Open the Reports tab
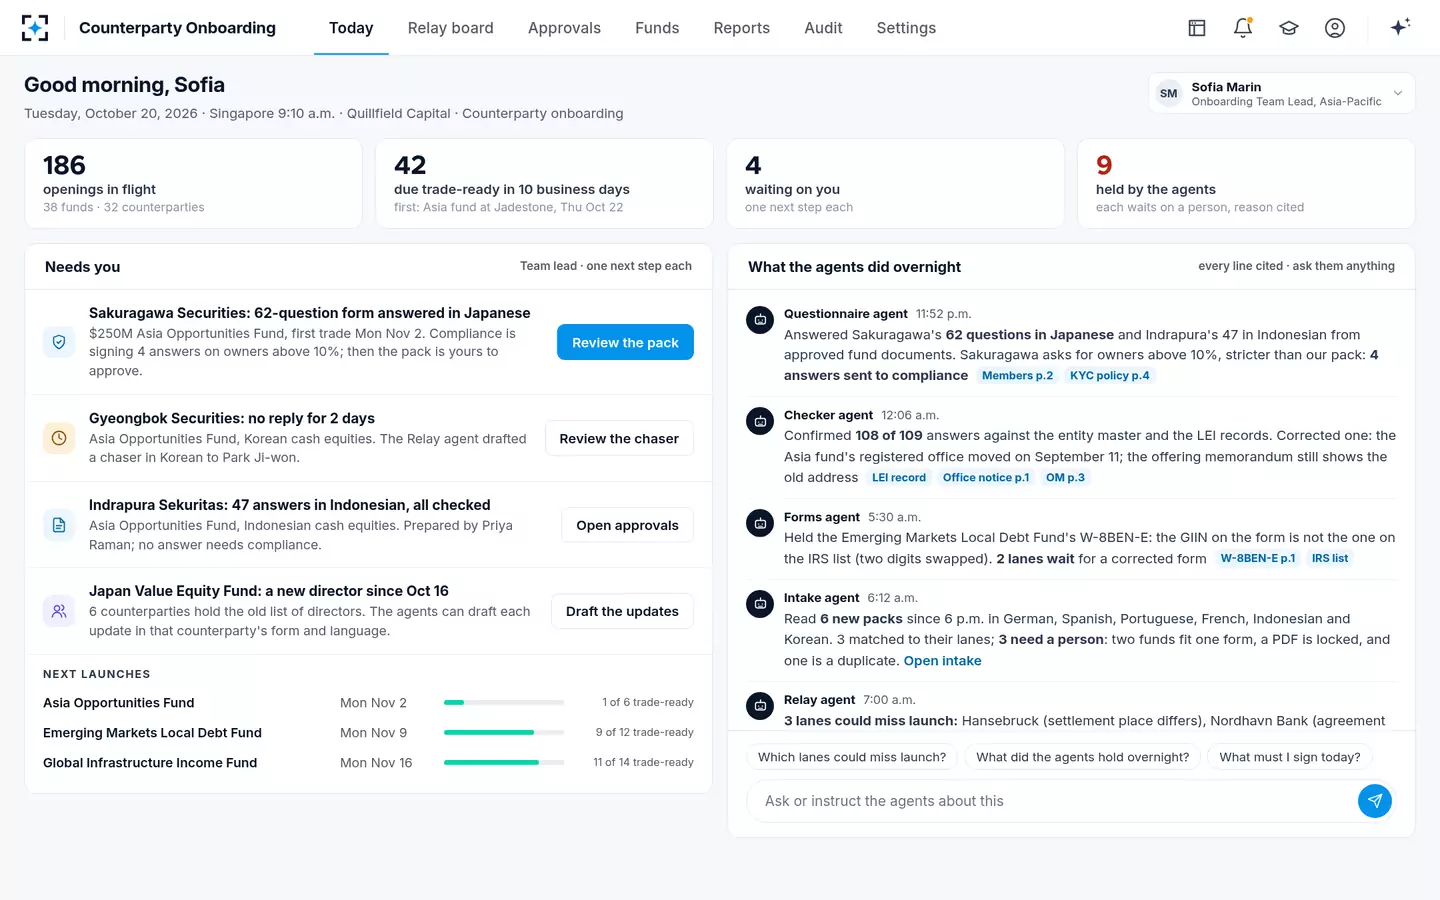 coord(742,28)
